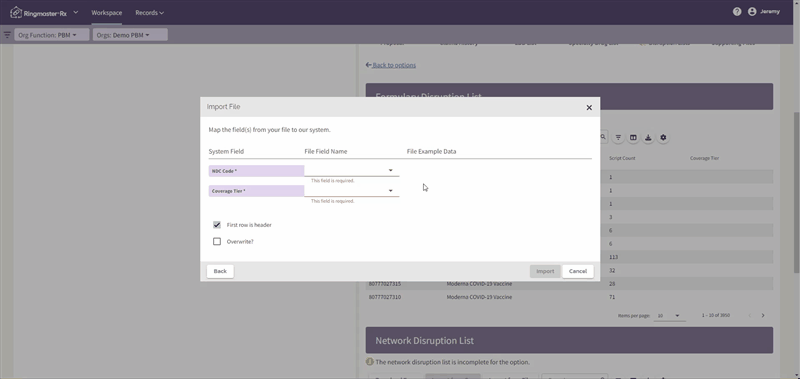Cancel the file import
Image resolution: width=800 pixels, height=379 pixels.
(578, 271)
